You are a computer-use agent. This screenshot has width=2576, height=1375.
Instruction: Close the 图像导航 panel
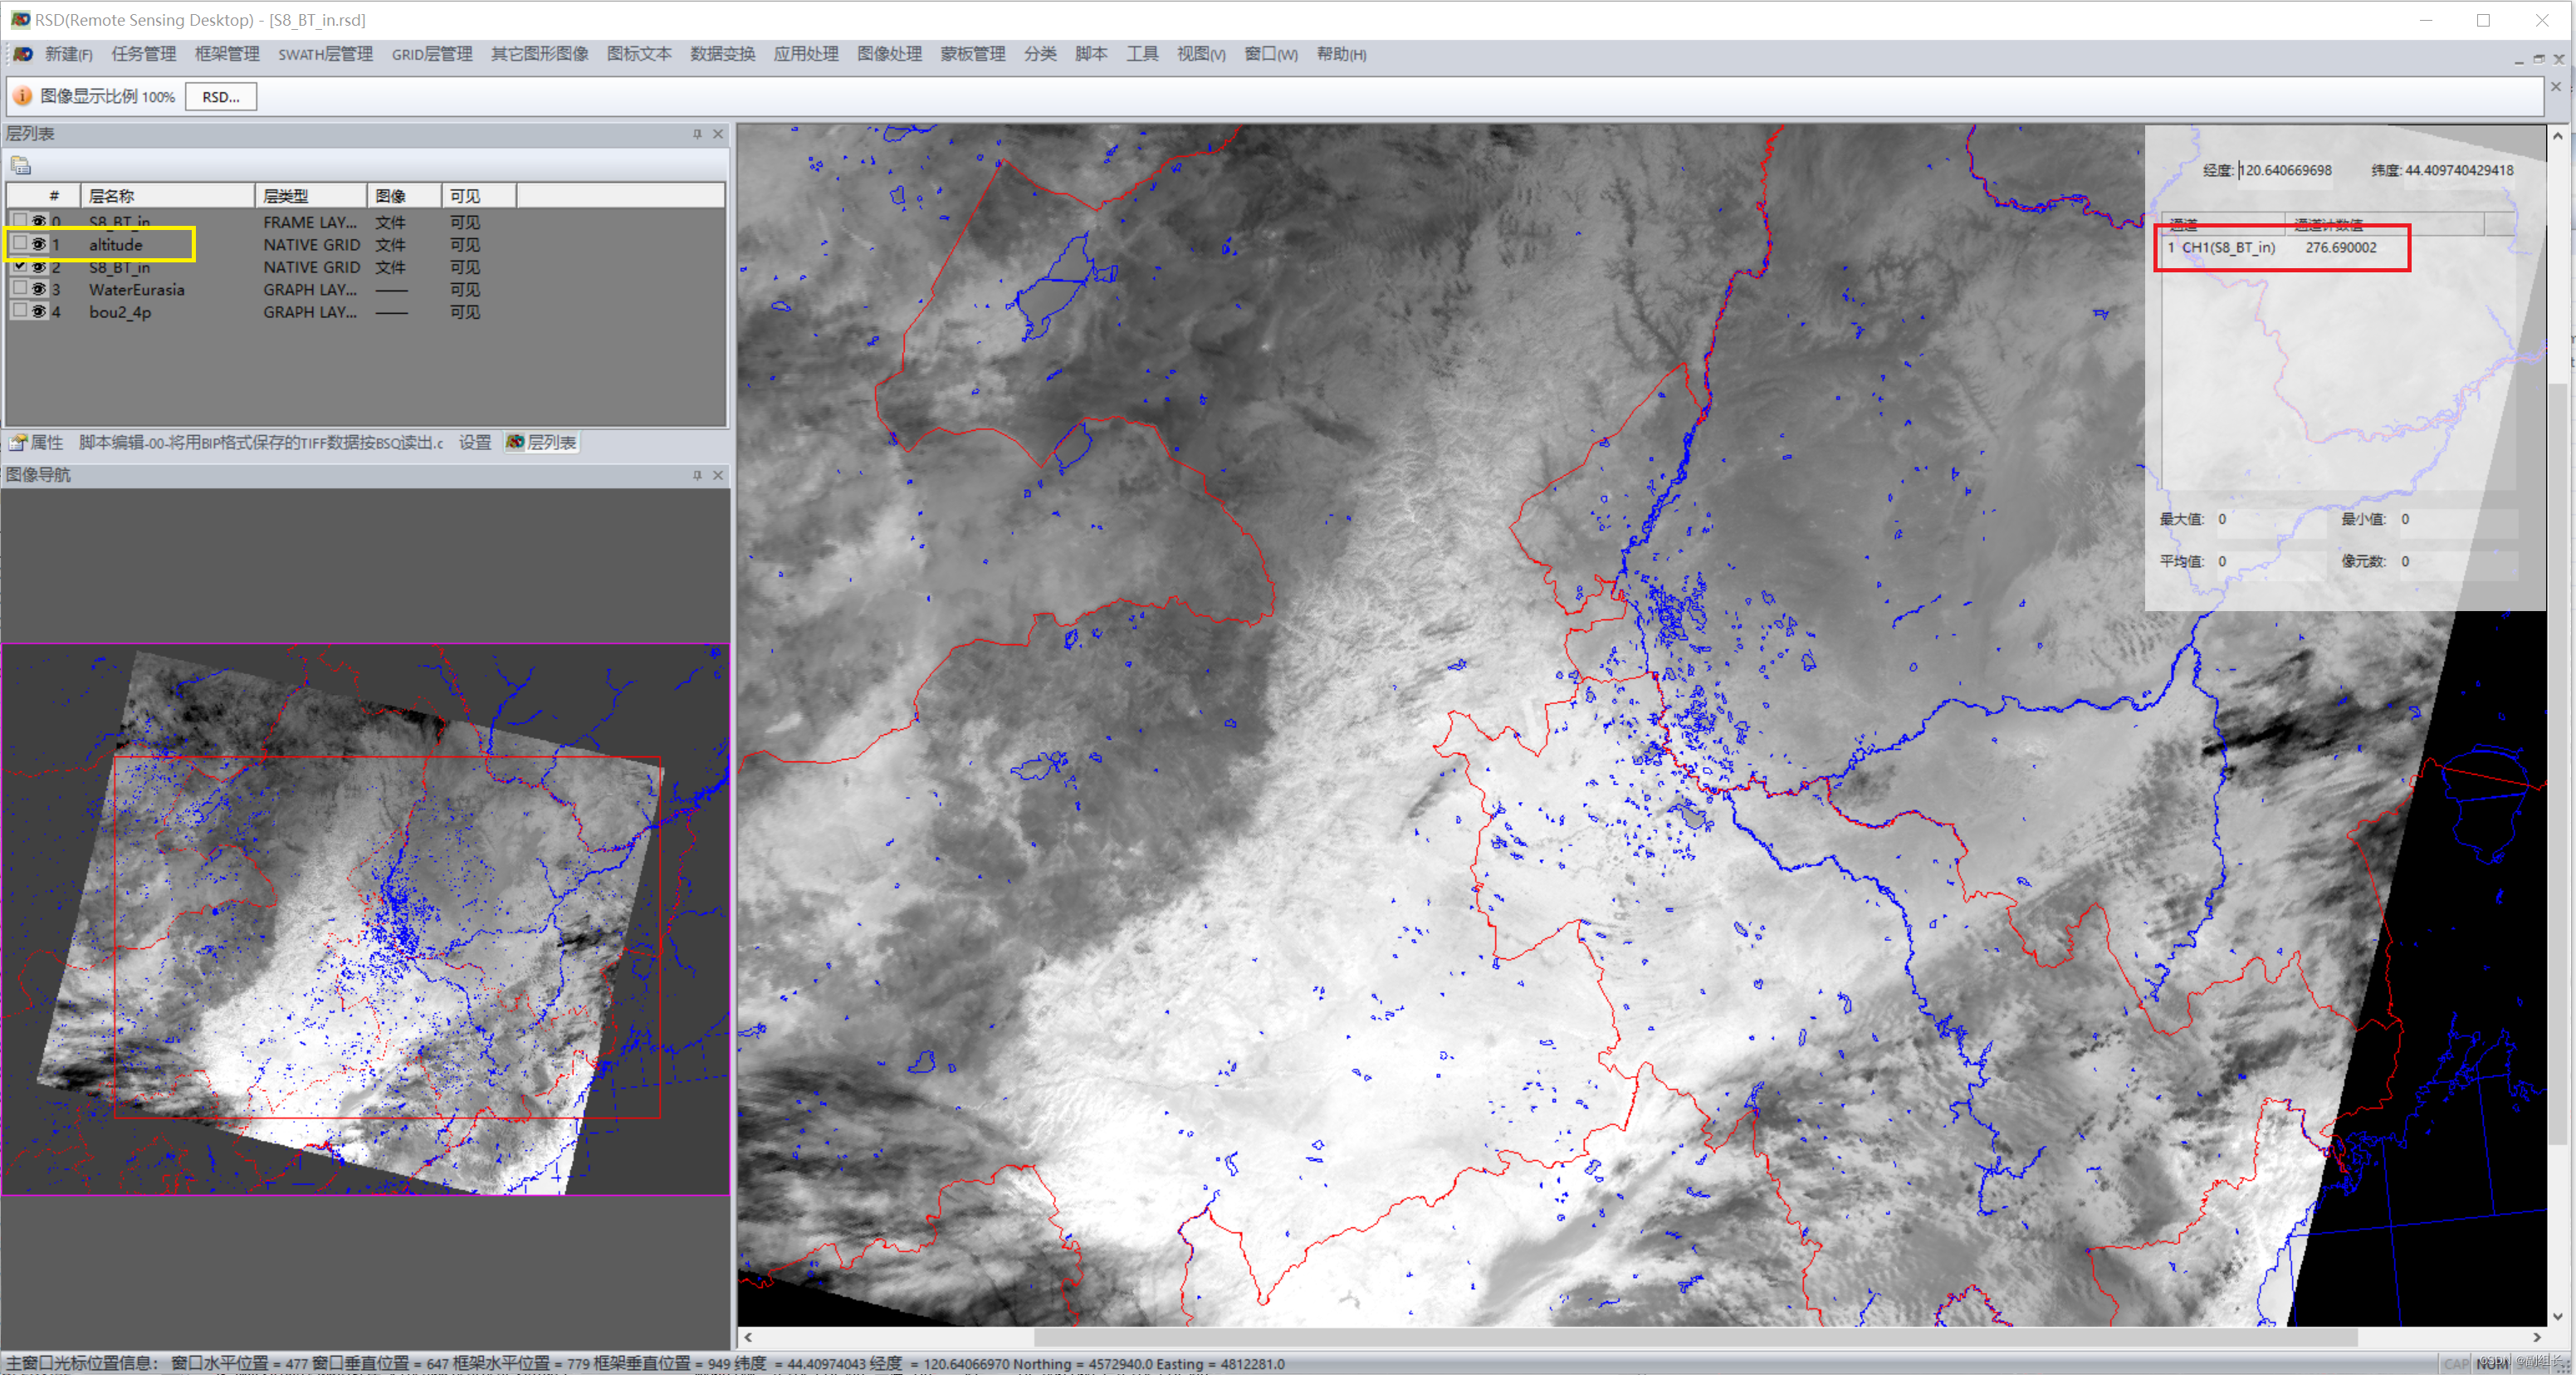(x=717, y=475)
